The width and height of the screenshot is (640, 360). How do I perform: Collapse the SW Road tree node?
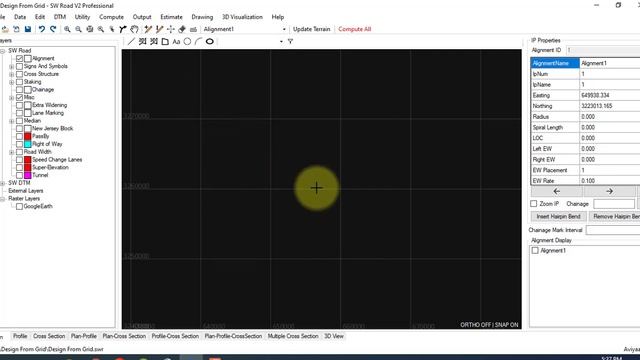pos(2,51)
